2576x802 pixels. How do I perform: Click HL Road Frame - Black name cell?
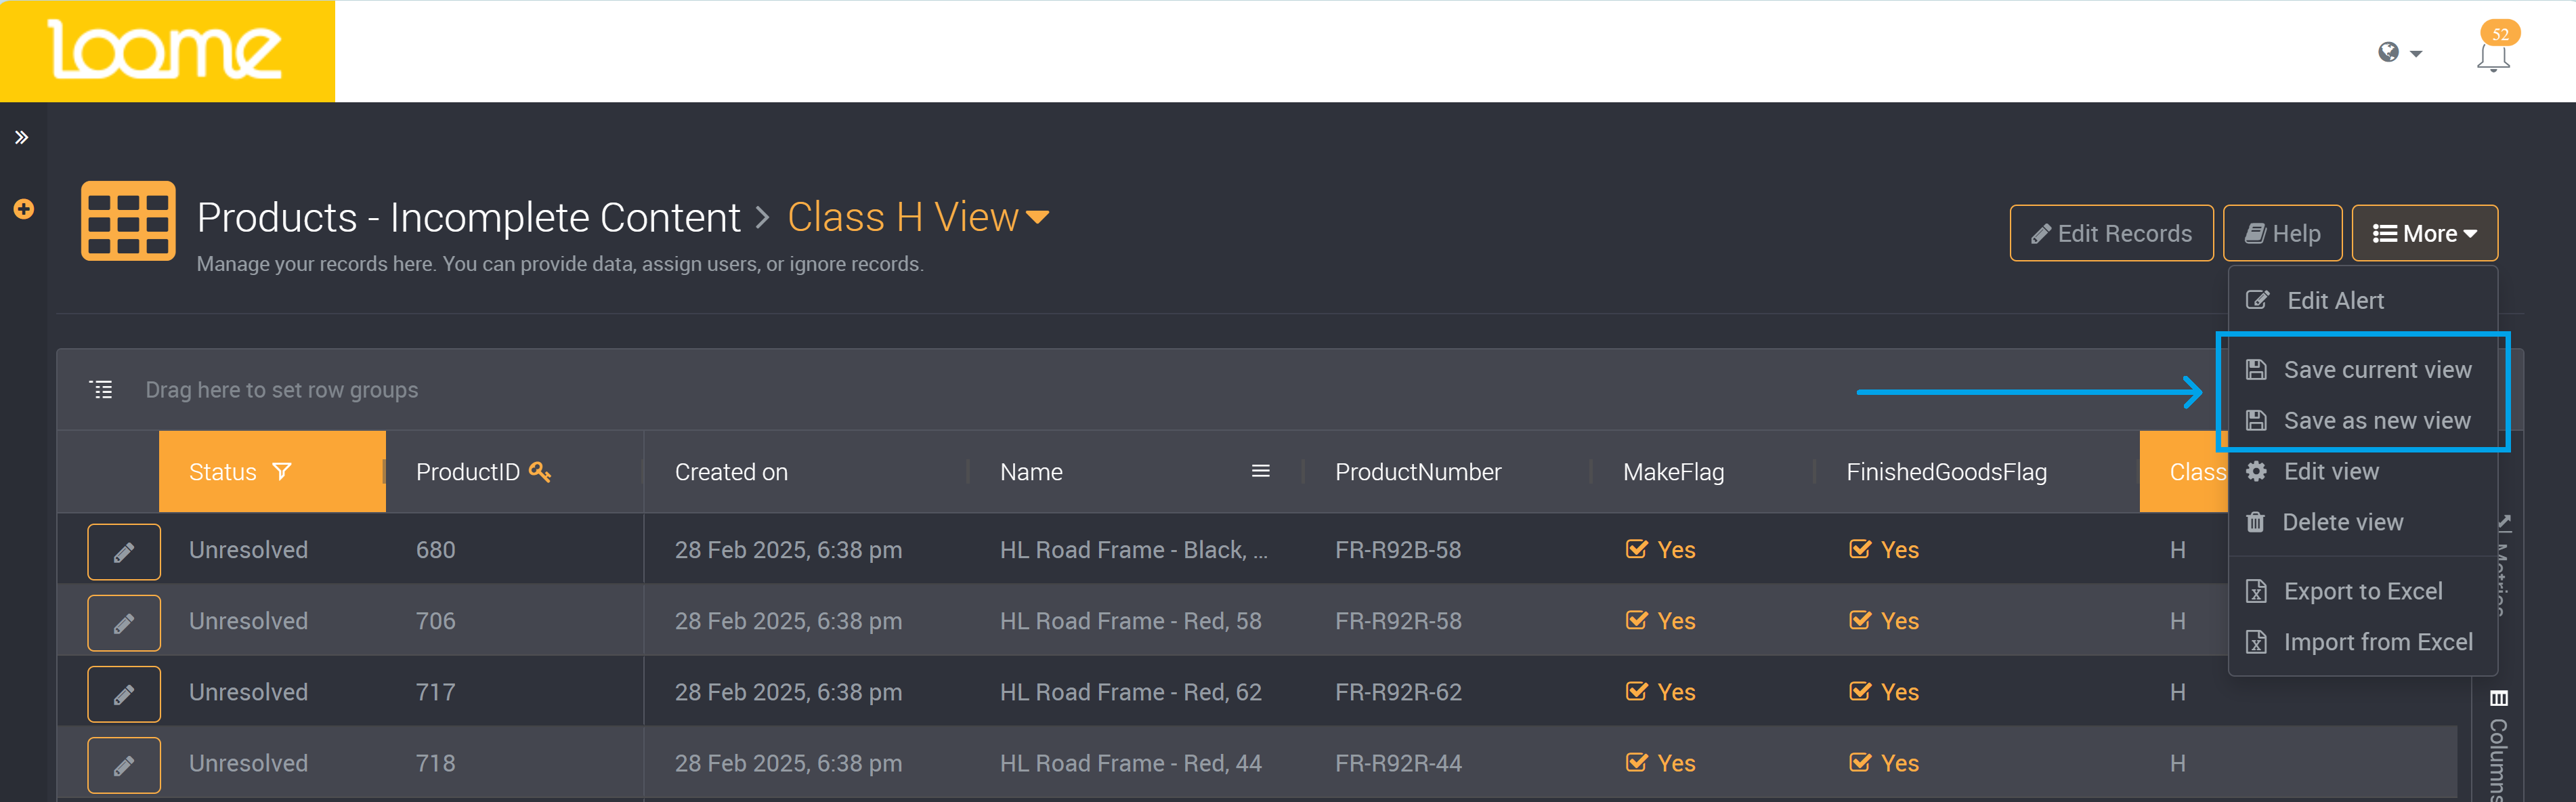click(1133, 550)
